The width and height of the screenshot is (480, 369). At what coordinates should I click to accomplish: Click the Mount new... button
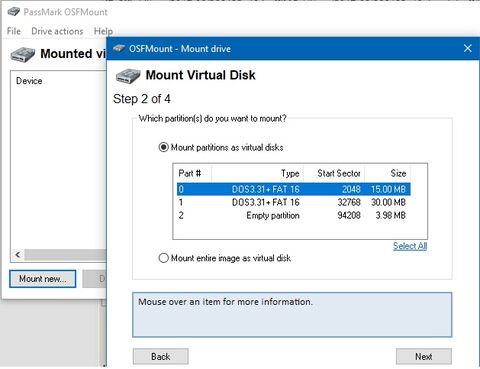tap(43, 279)
